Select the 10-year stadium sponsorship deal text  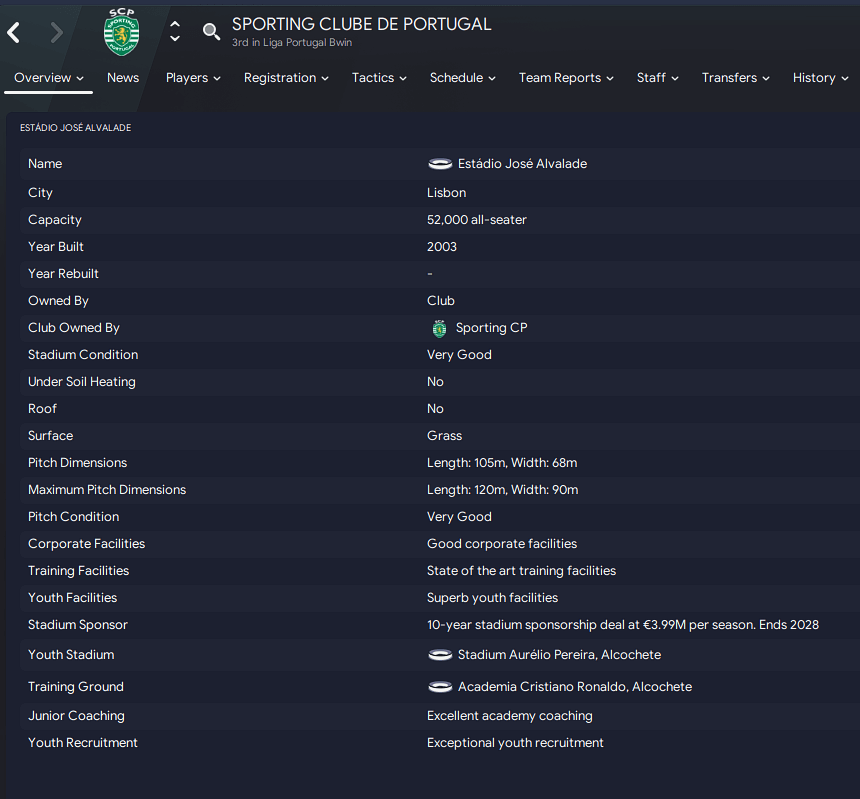click(x=623, y=625)
